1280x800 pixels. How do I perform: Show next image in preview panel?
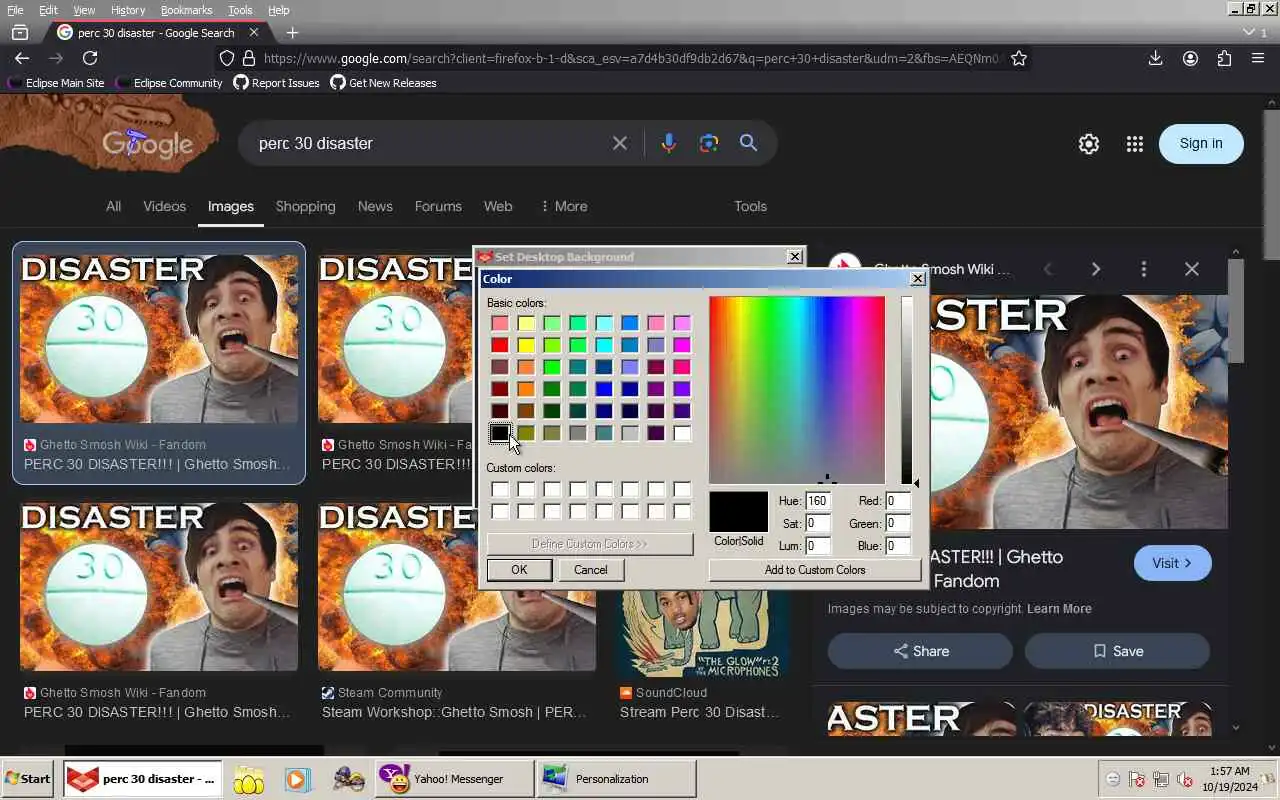click(x=1096, y=269)
